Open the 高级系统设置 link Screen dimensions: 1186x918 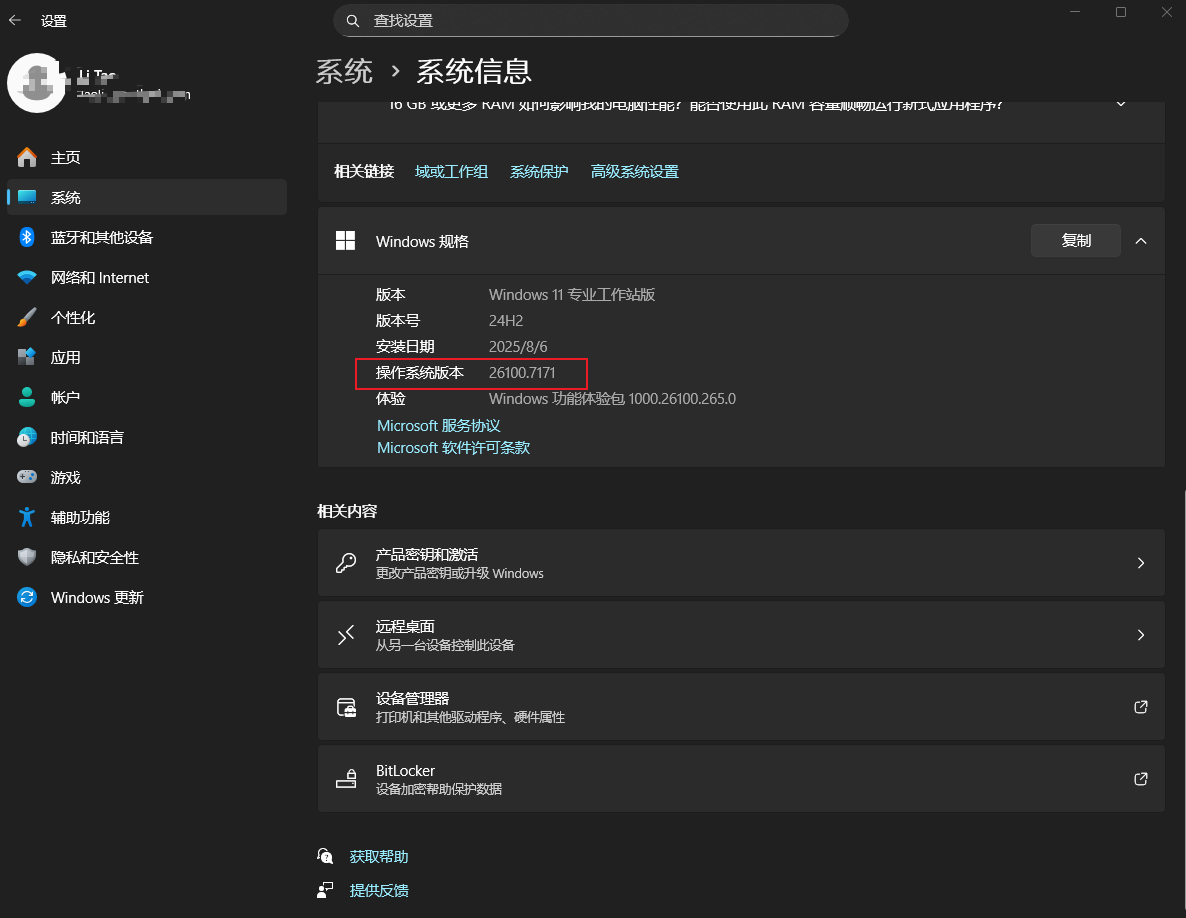pos(634,171)
